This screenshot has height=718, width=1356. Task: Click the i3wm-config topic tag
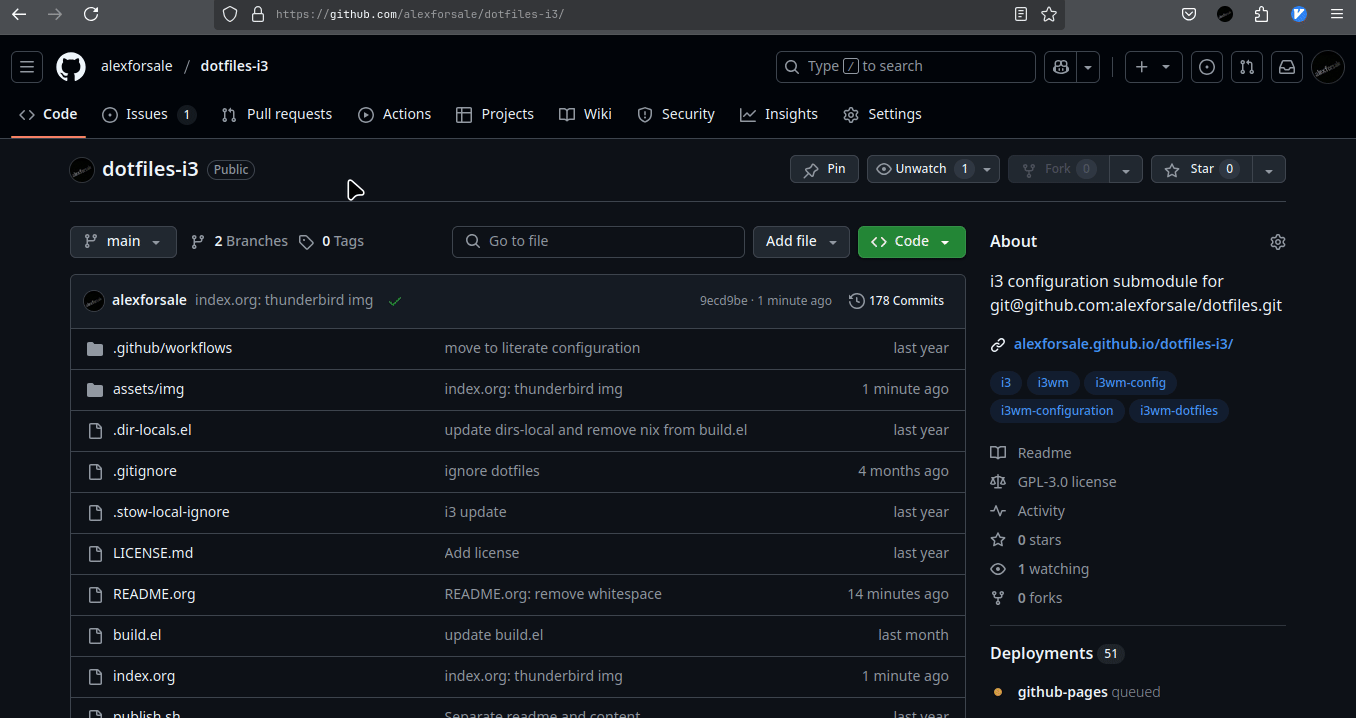tap(1130, 383)
